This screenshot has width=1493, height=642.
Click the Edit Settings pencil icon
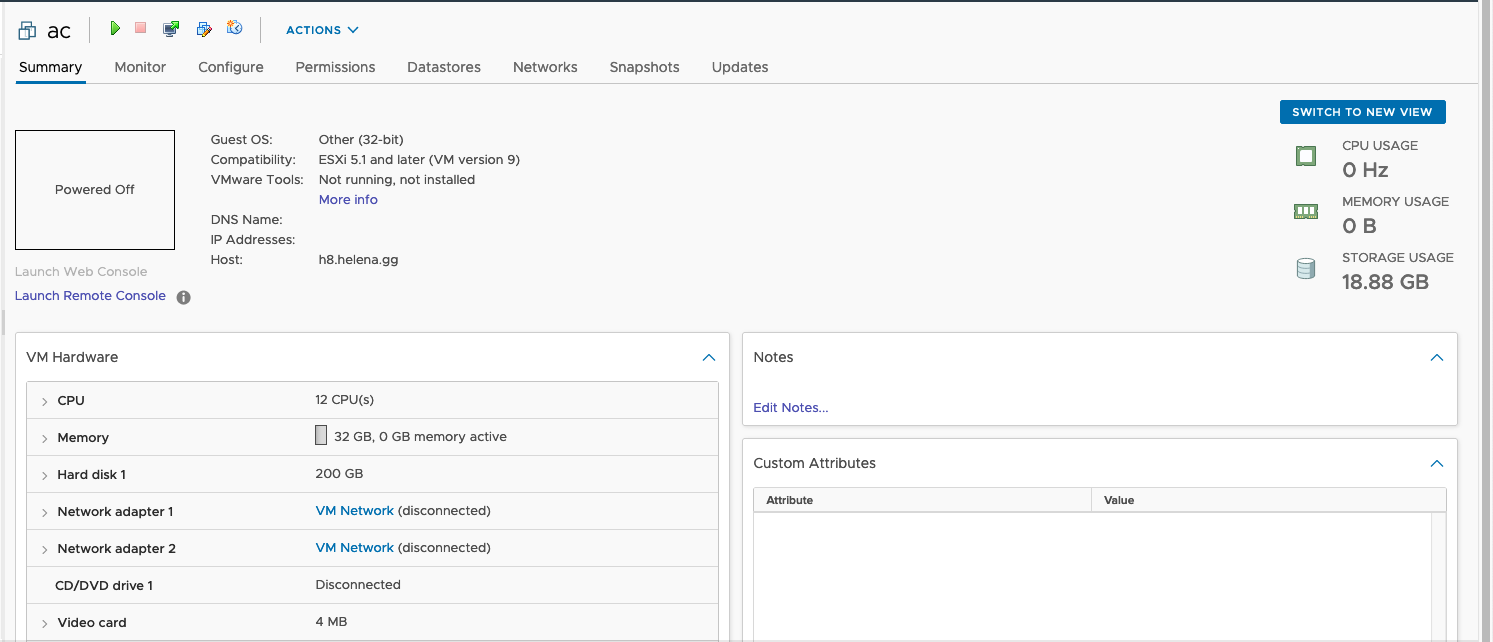[x=204, y=29]
